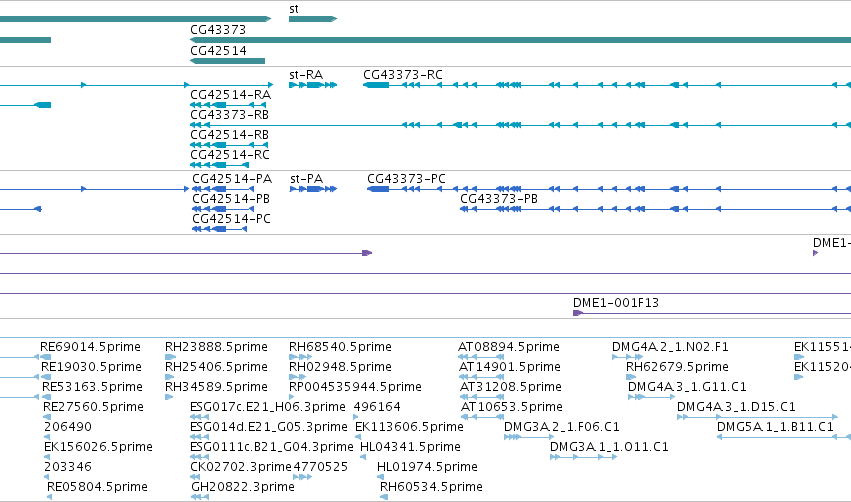The width and height of the screenshot is (851, 502).
Task: Click the RE05804.5prime EST label
Action: coord(97,487)
